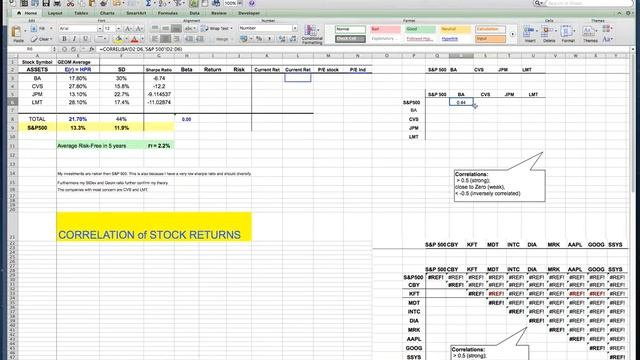This screenshot has height=360, width=640.
Task: Click the percent style icon
Action: pos(259,39)
